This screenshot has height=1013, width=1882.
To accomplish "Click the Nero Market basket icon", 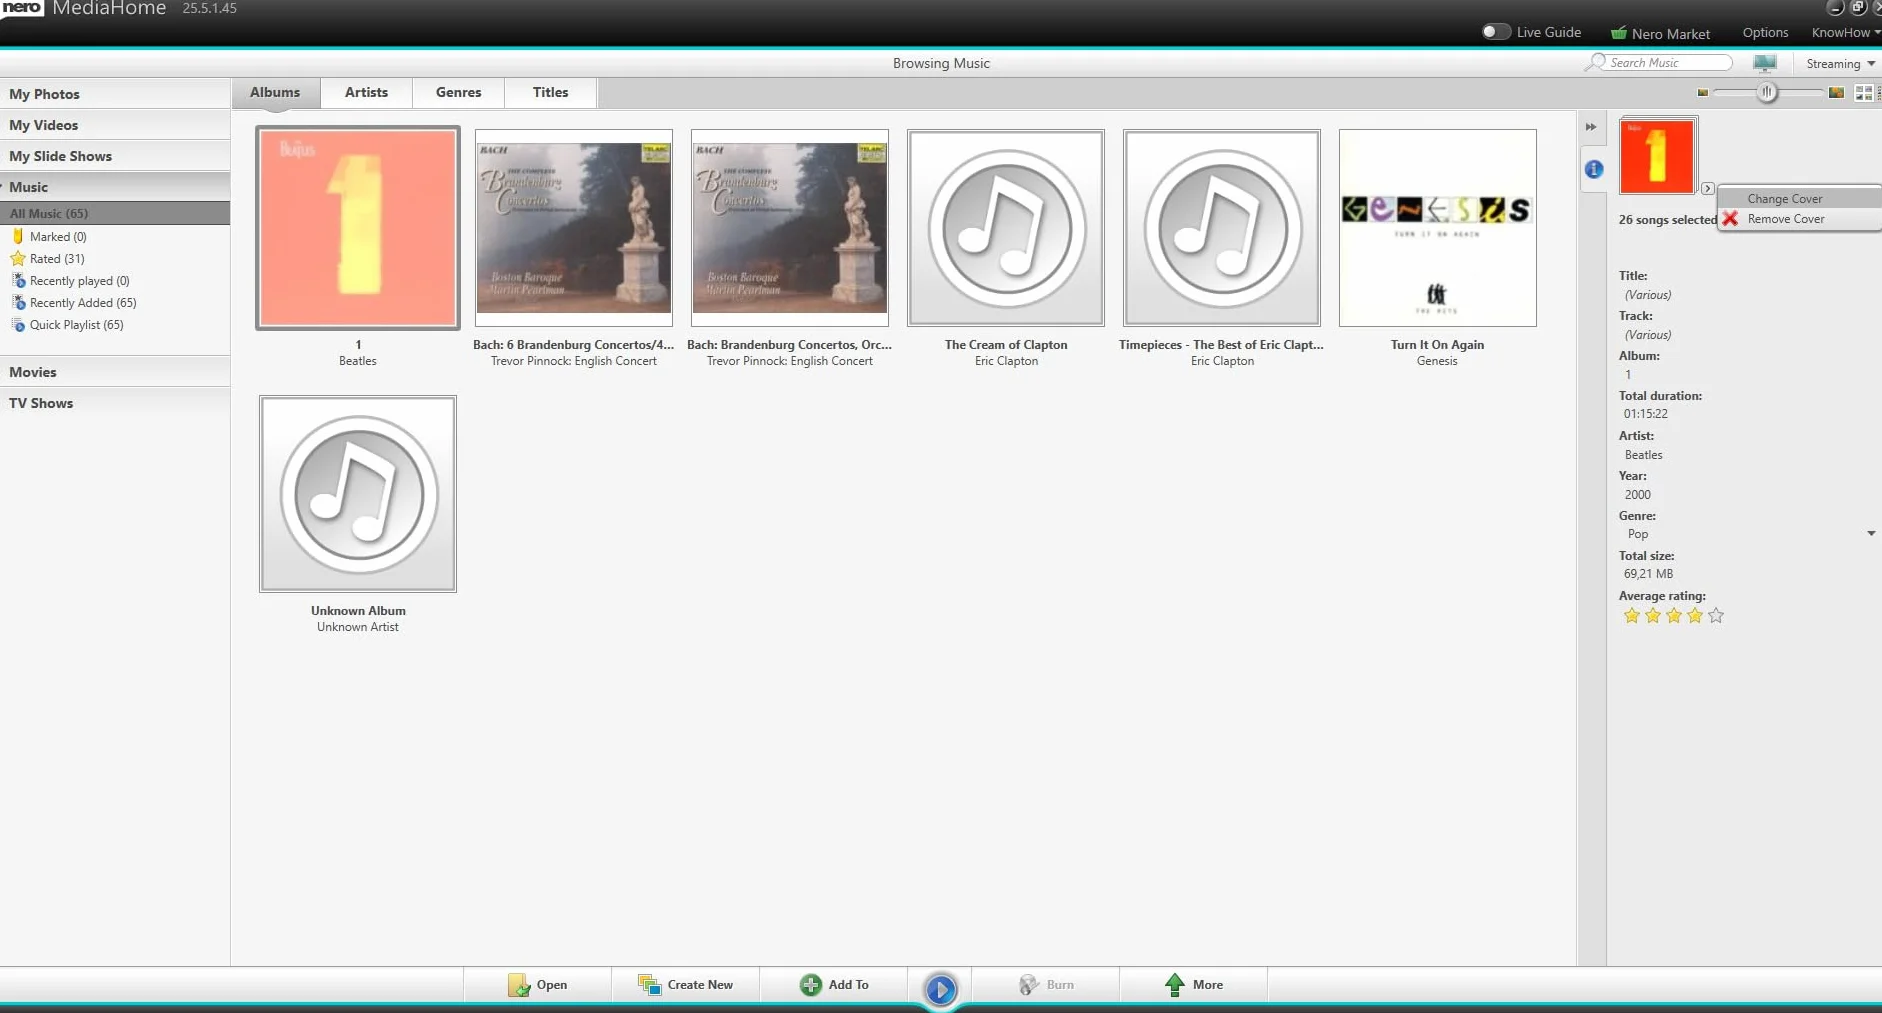I will tap(1618, 33).
